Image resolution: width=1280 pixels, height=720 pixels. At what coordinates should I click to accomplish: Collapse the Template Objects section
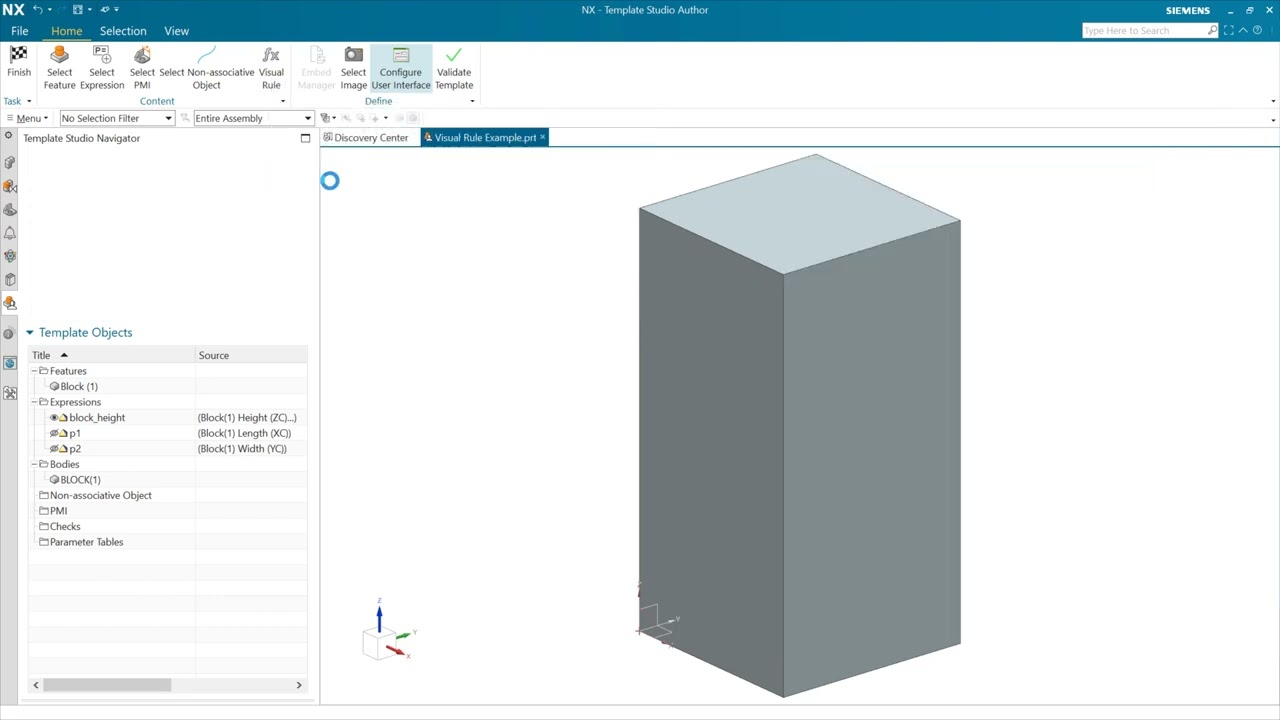pos(29,333)
